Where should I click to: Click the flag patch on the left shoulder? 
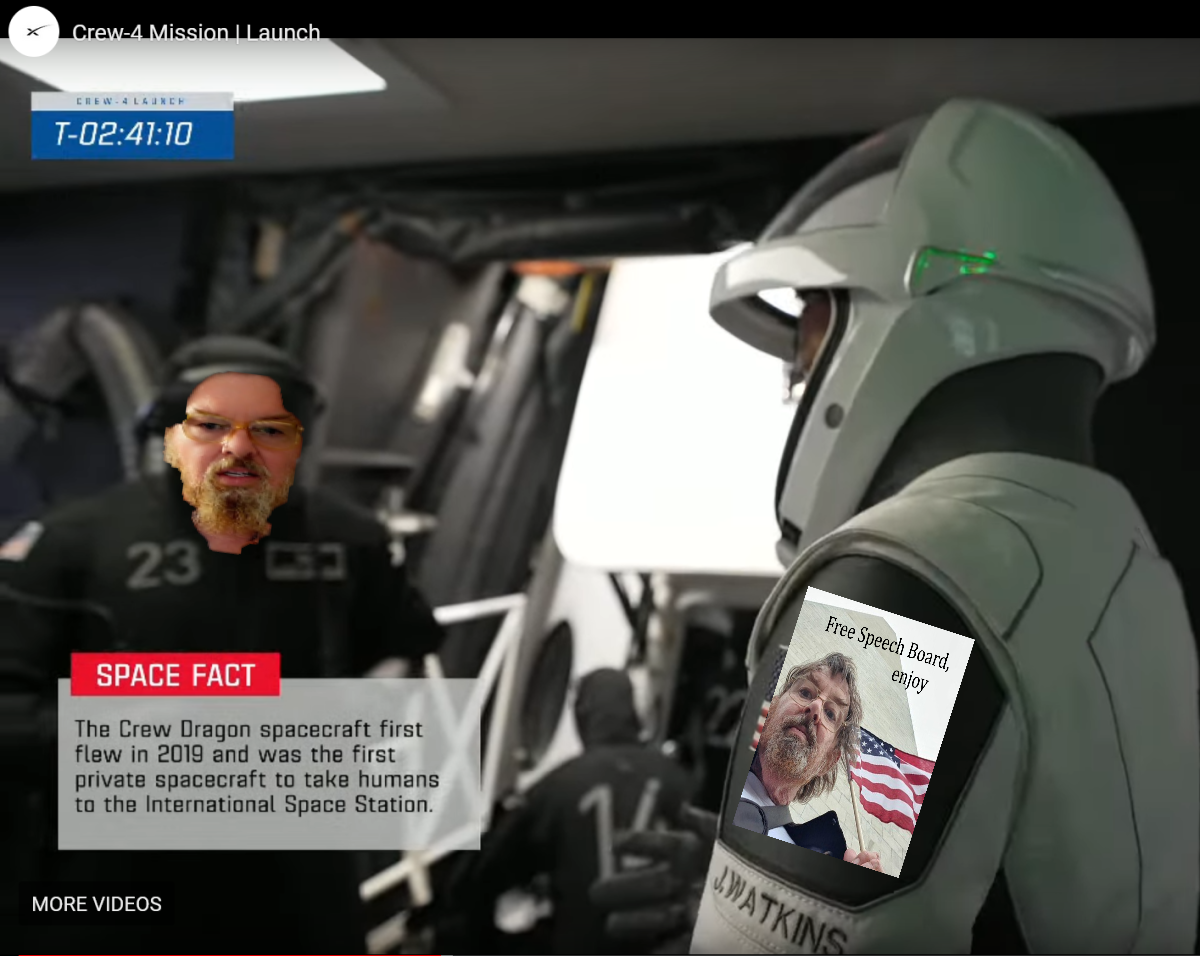point(20,541)
